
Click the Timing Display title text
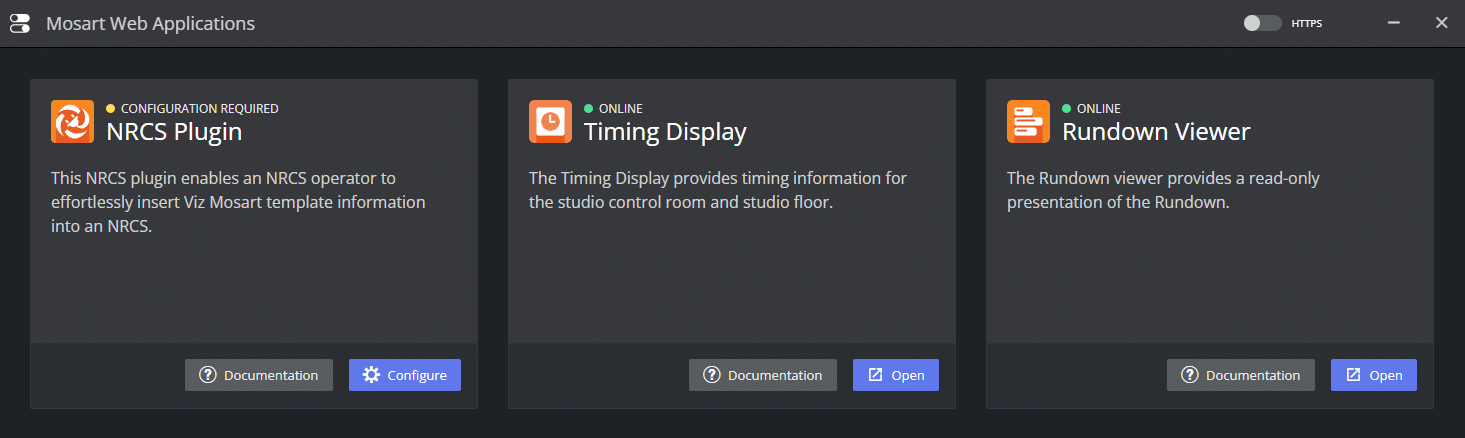pos(665,132)
